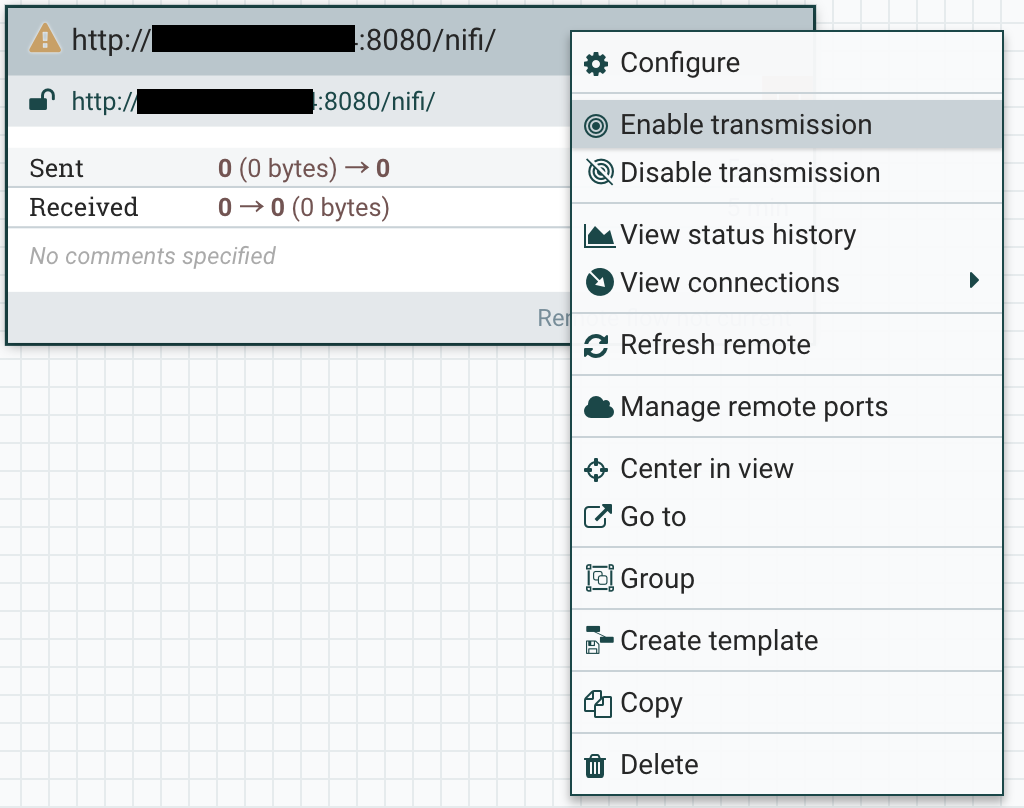Open Manage remote ports
1024x808 pixels.
tap(787, 406)
